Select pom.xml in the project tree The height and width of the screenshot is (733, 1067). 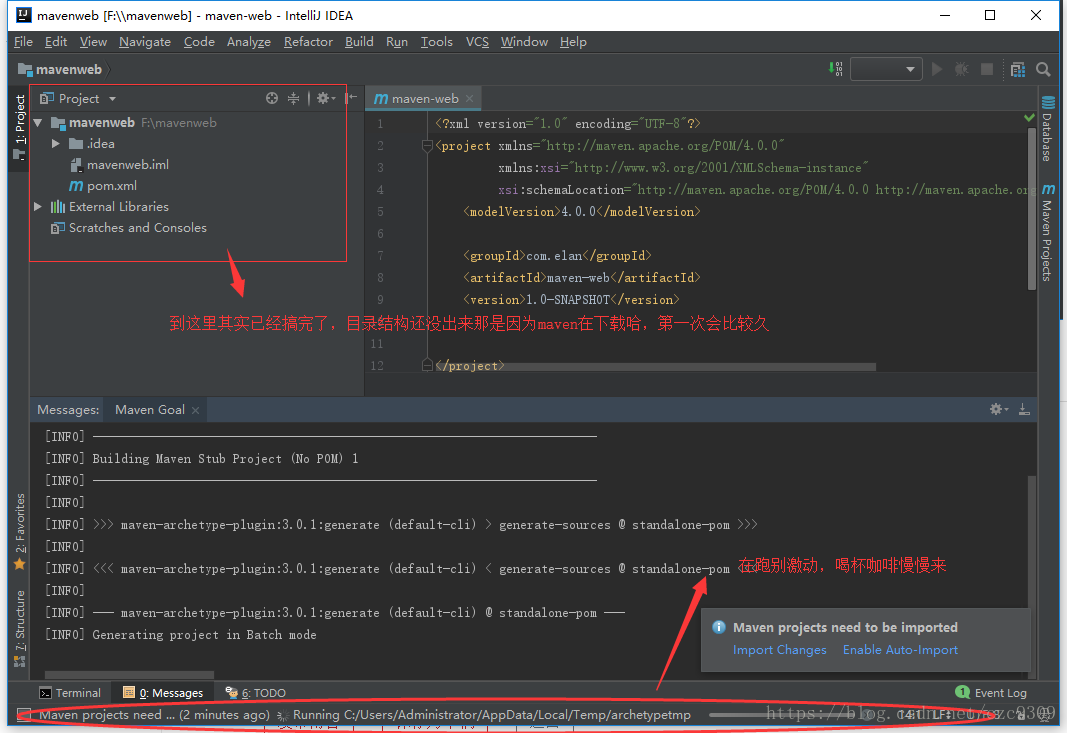[x=111, y=186]
